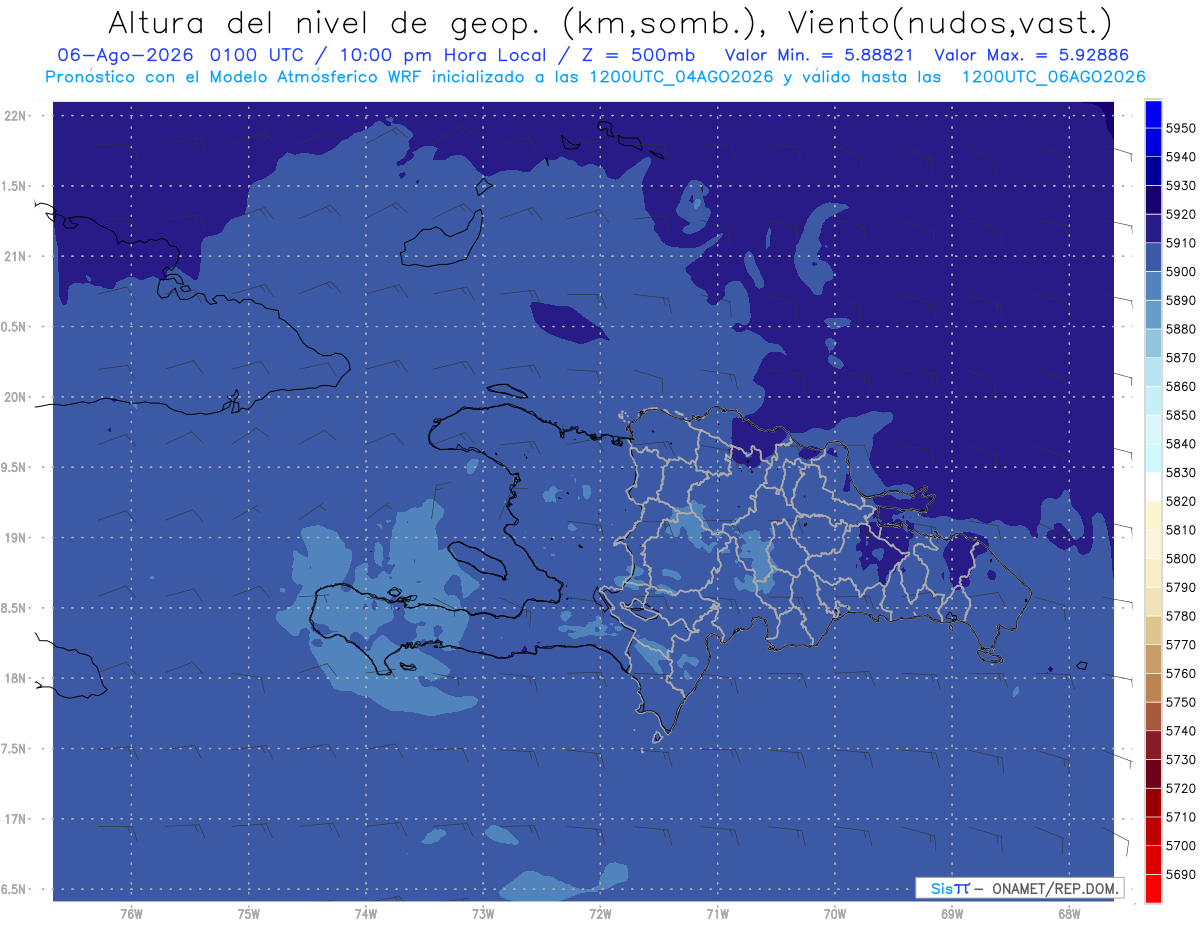This screenshot has height=927, width=1200.
Task: Click the '21N' latitude axis label
Action: [x=16, y=257]
